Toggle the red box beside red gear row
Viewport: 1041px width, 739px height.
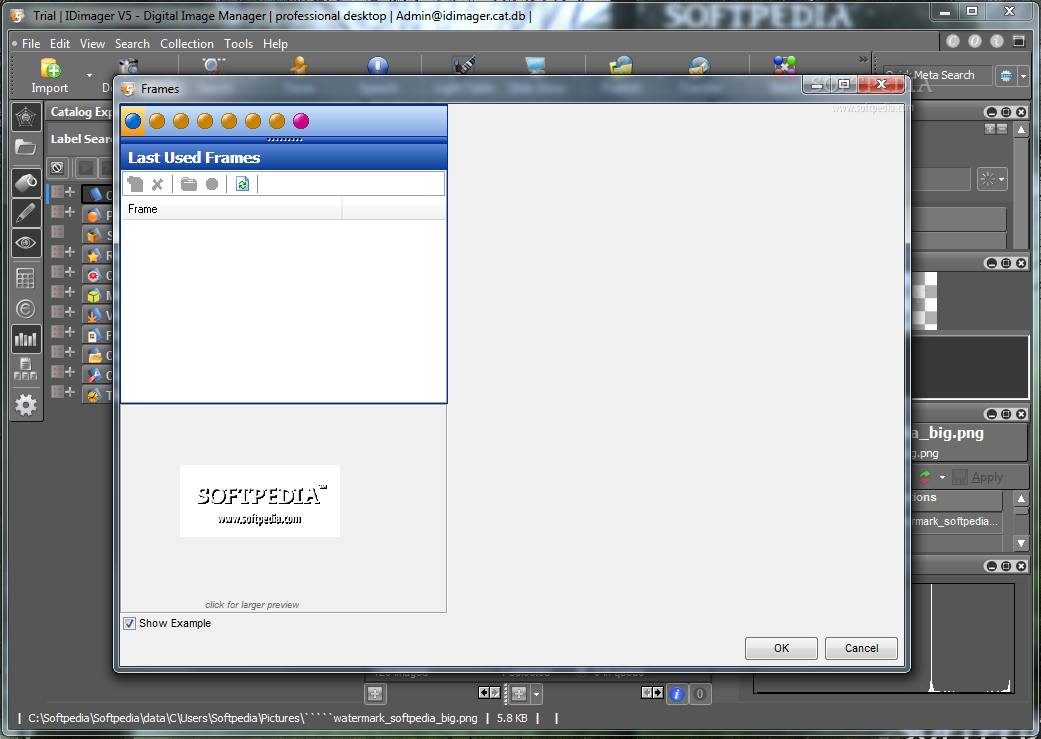[58, 272]
